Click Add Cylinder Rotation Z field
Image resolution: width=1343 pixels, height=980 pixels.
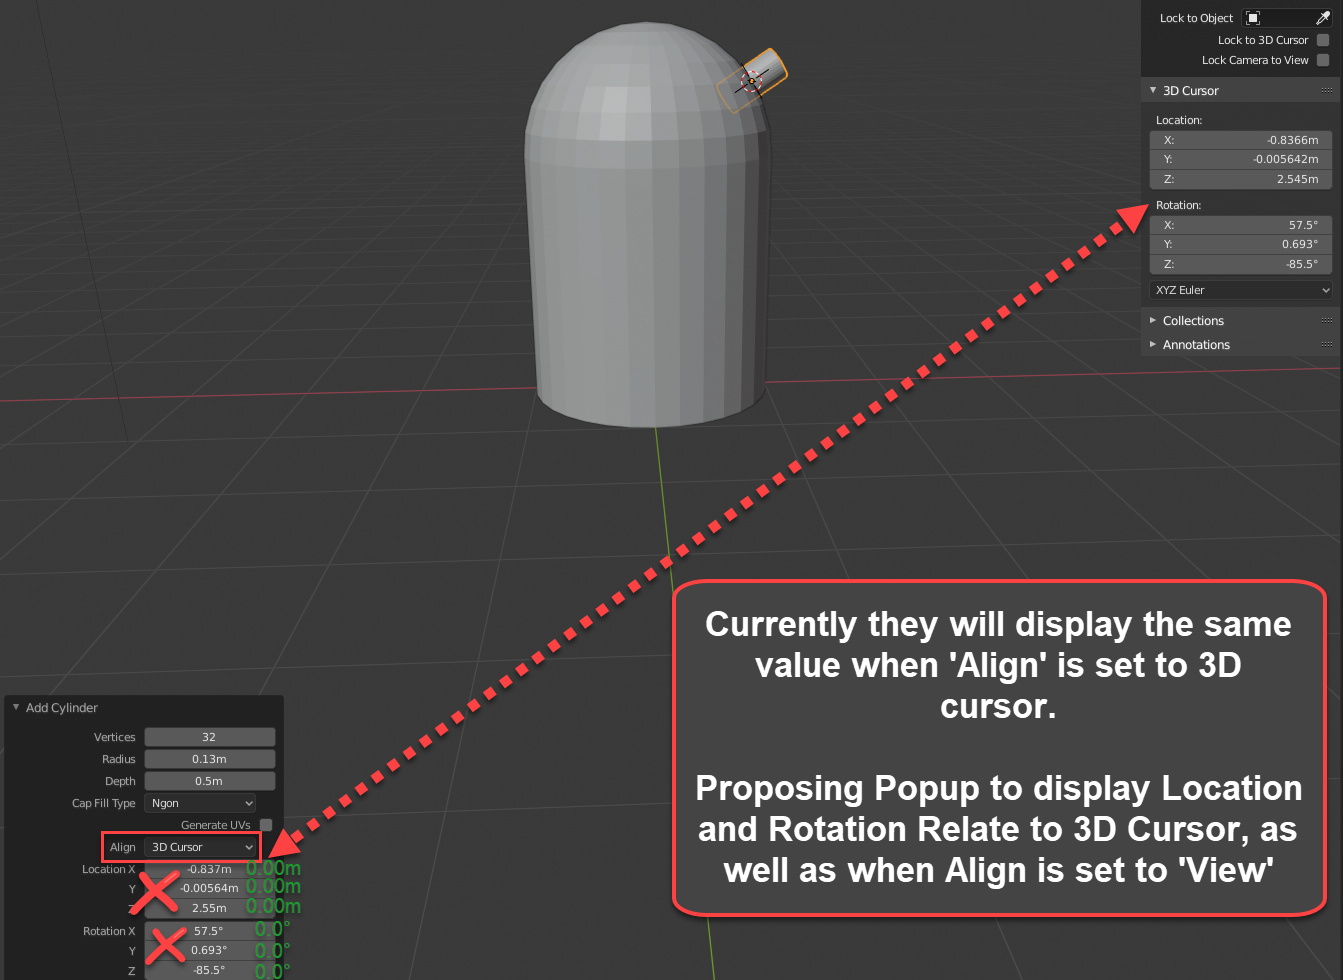(x=210, y=970)
